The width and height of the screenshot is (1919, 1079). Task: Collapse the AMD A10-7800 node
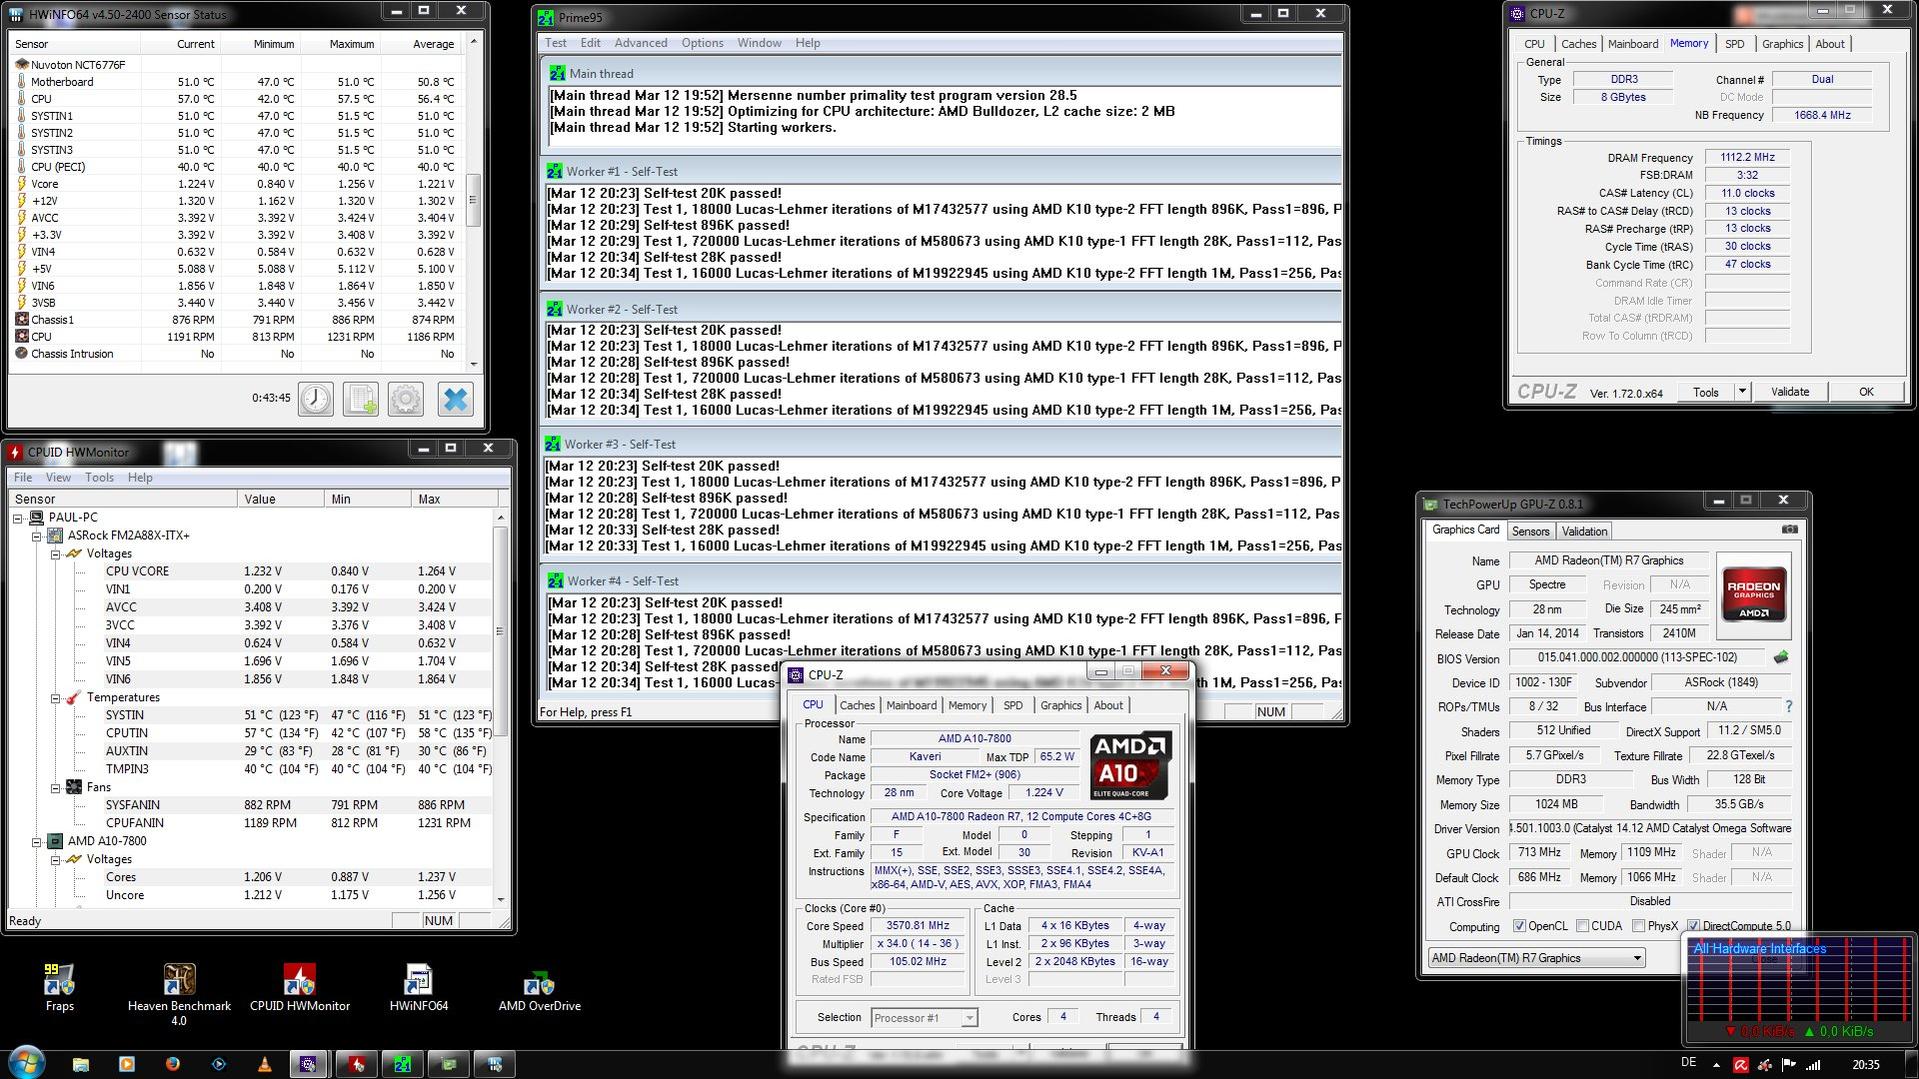pyautogui.click(x=37, y=842)
